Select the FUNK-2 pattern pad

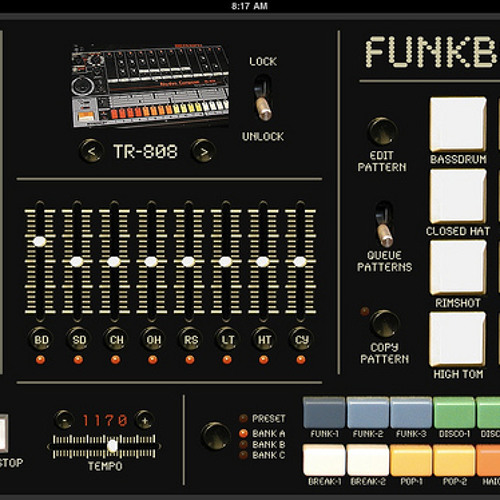[368, 413]
